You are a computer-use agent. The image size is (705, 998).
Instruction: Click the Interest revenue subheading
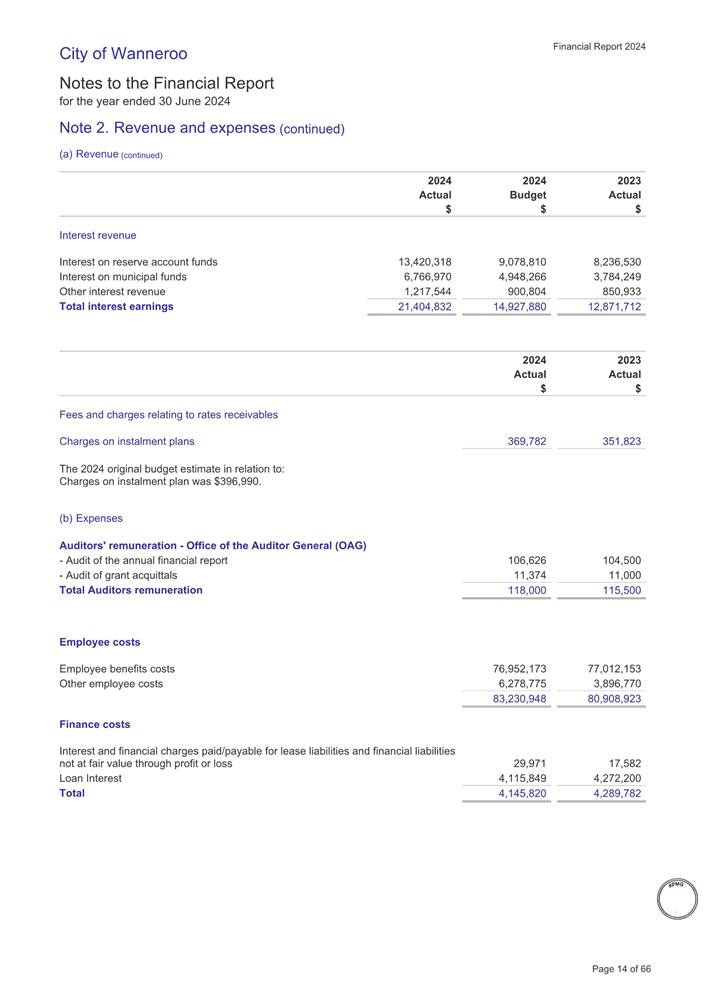click(x=98, y=235)
